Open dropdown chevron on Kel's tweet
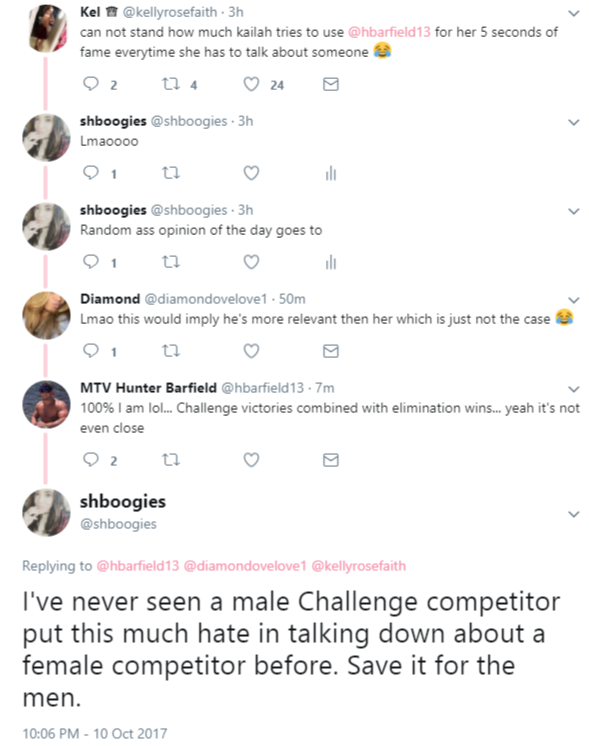The height and width of the screenshot is (749, 589). tap(573, 13)
